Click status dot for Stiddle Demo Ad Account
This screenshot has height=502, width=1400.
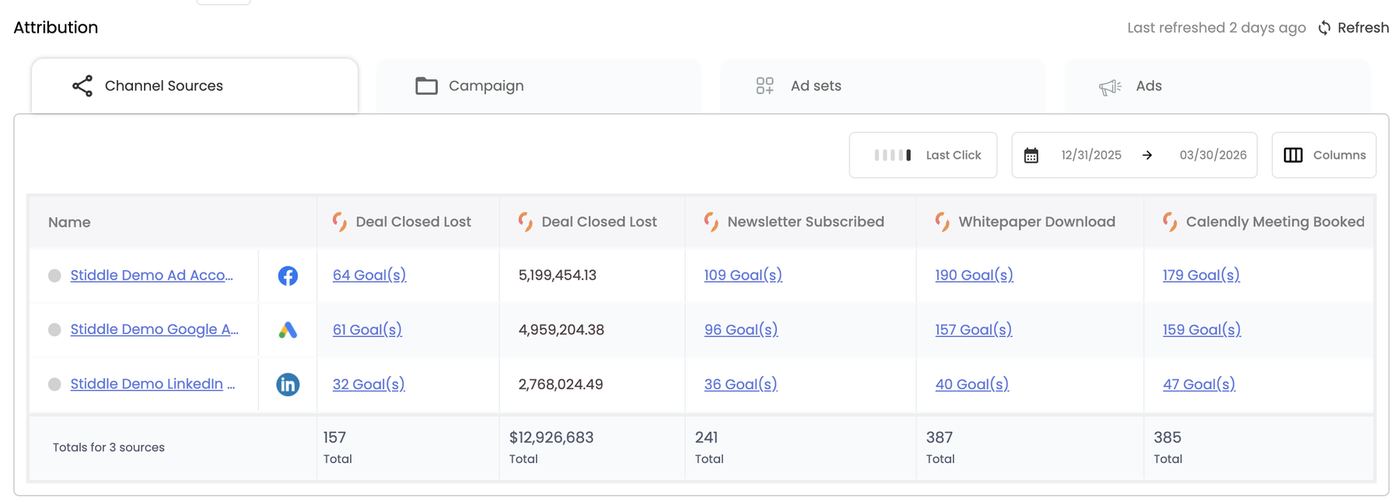point(55,276)
